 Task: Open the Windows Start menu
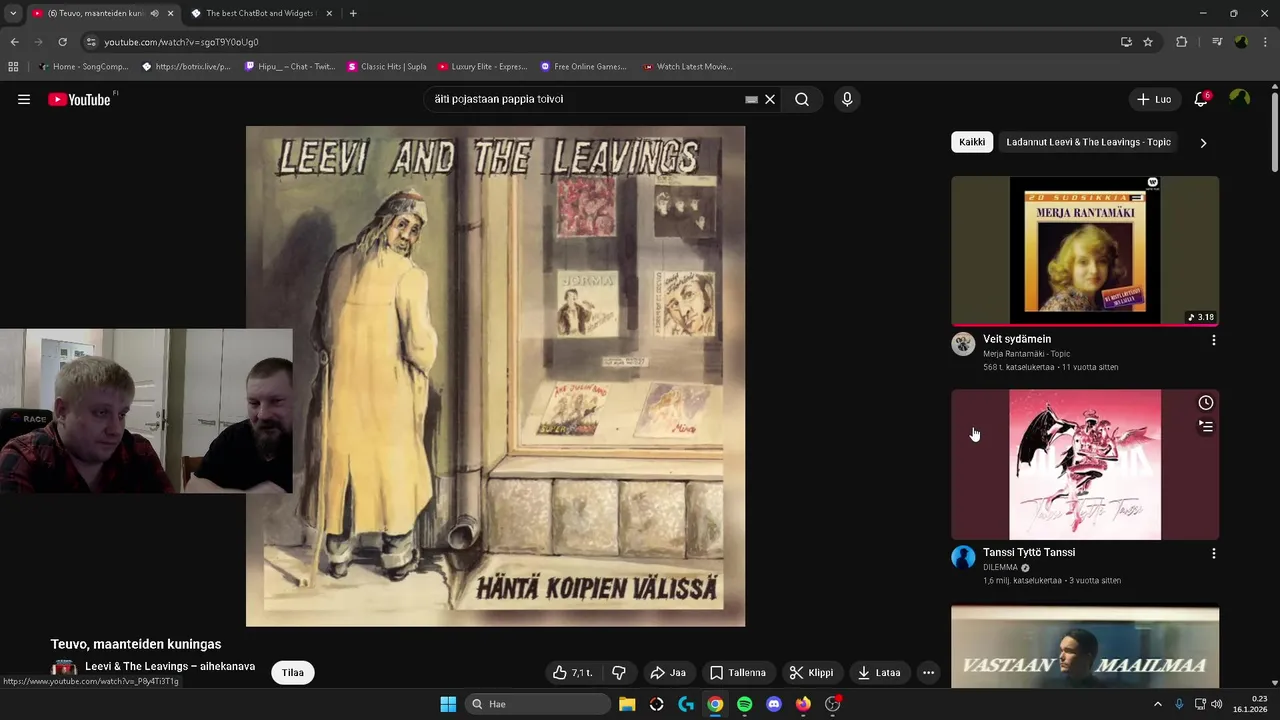pyautogui.click(x=448, y=704)
